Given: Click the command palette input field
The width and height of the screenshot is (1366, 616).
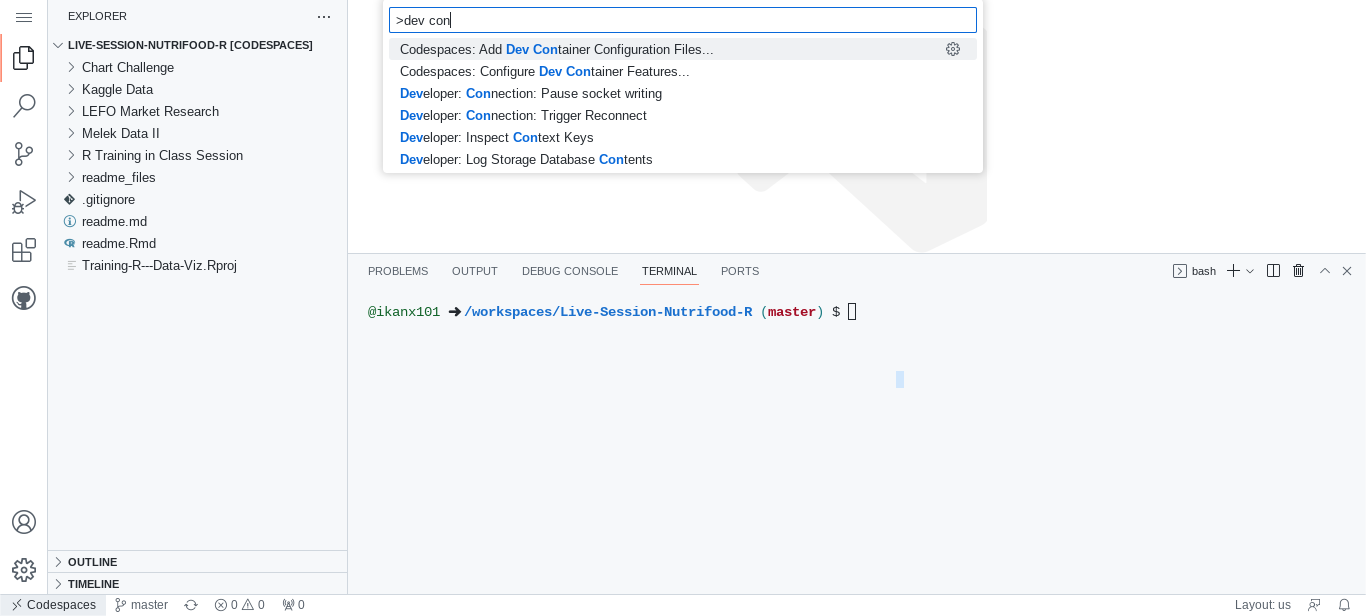Looking at the screenshot, I should (683, 20).
